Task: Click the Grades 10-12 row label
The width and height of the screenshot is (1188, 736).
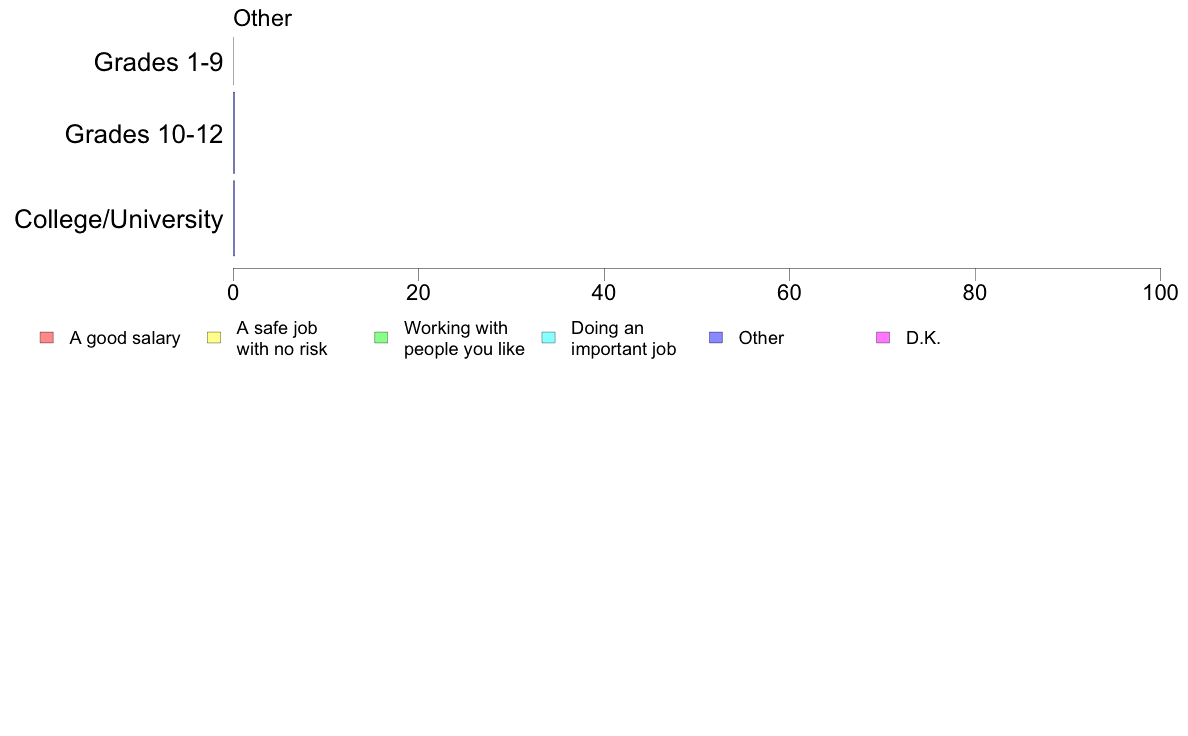Action: (144, 134)
